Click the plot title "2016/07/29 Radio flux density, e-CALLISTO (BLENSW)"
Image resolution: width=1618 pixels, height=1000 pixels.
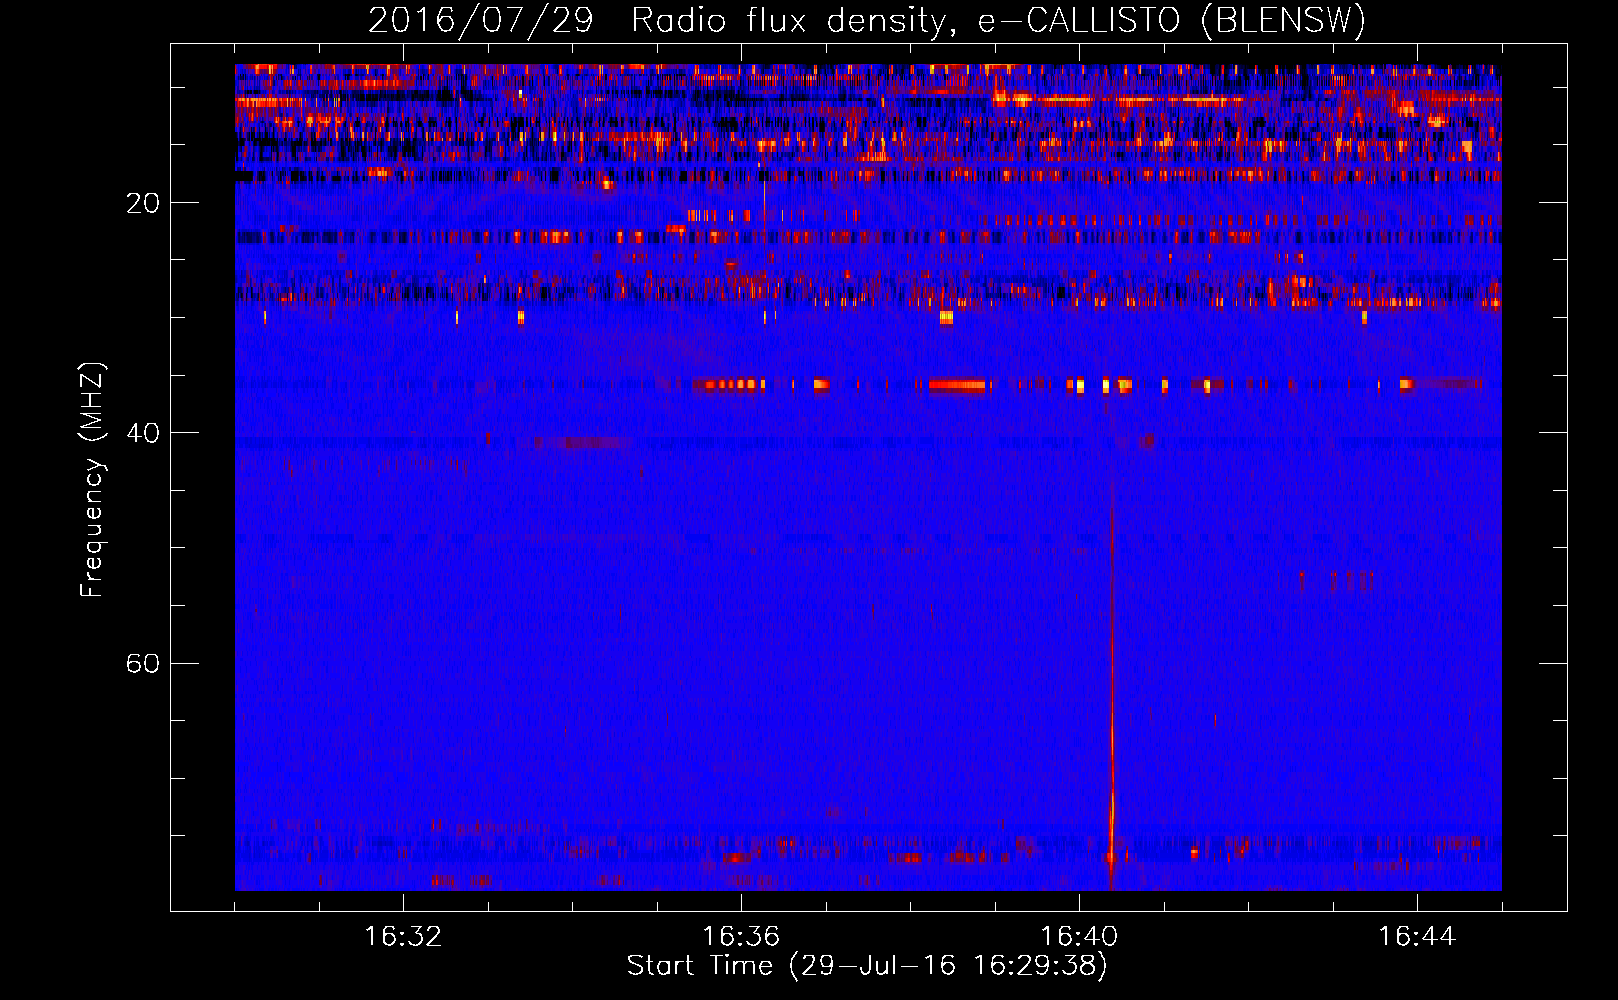click(867, 20)
